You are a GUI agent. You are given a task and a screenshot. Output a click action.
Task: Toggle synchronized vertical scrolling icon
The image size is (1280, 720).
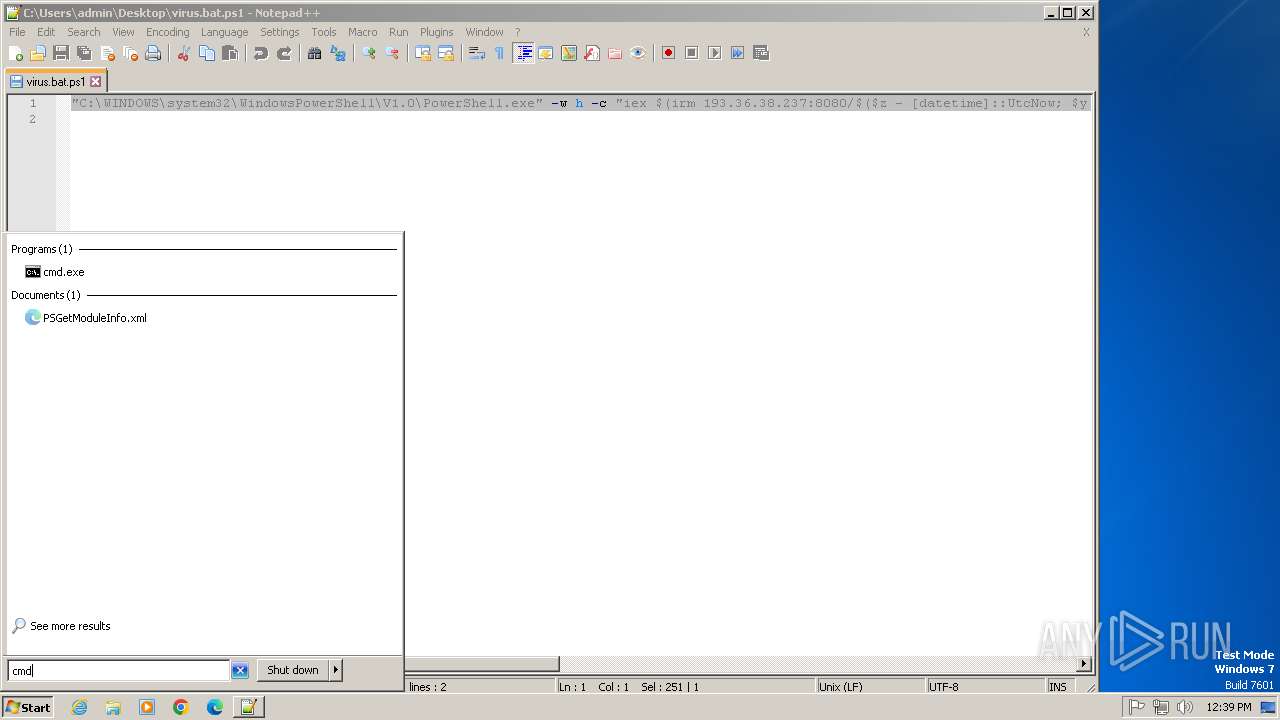coord(423,53)
